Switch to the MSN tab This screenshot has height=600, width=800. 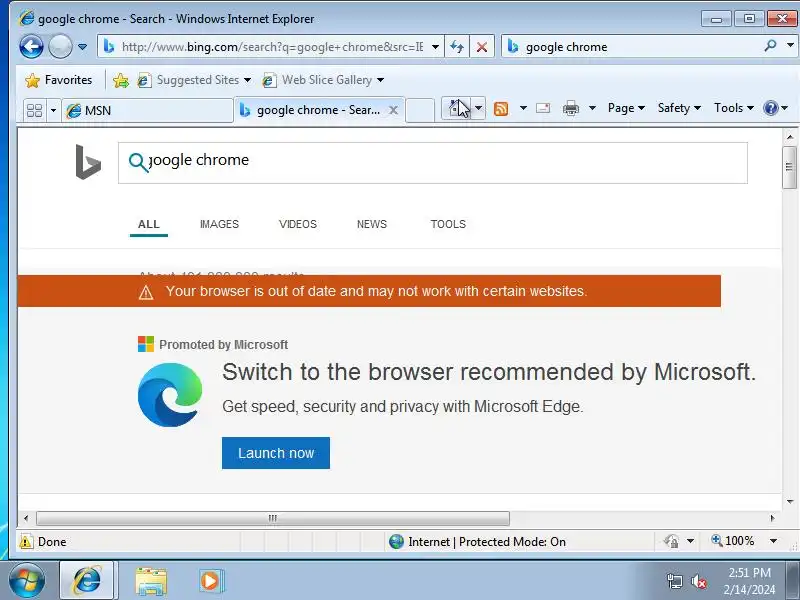point(147,110)
